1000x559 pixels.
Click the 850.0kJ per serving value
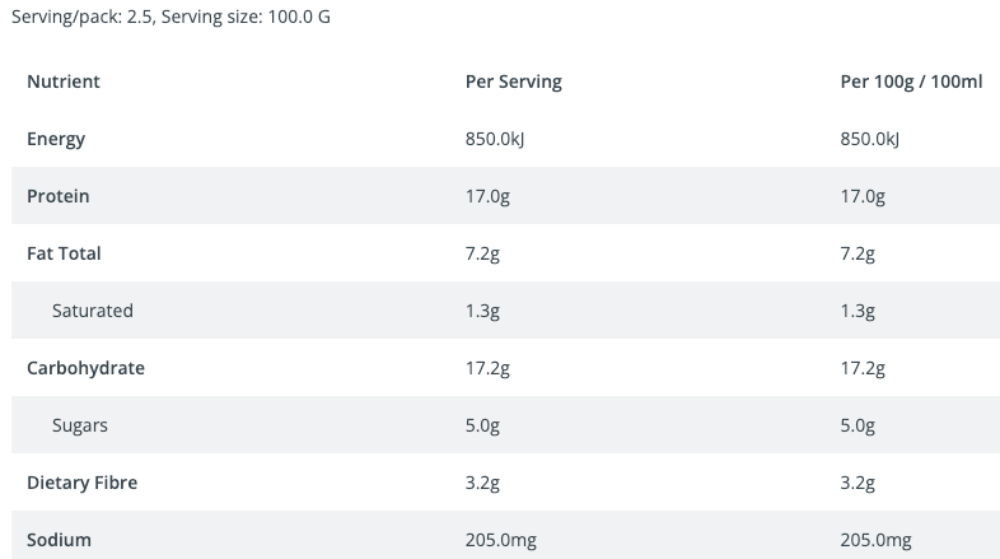point(494,139)
